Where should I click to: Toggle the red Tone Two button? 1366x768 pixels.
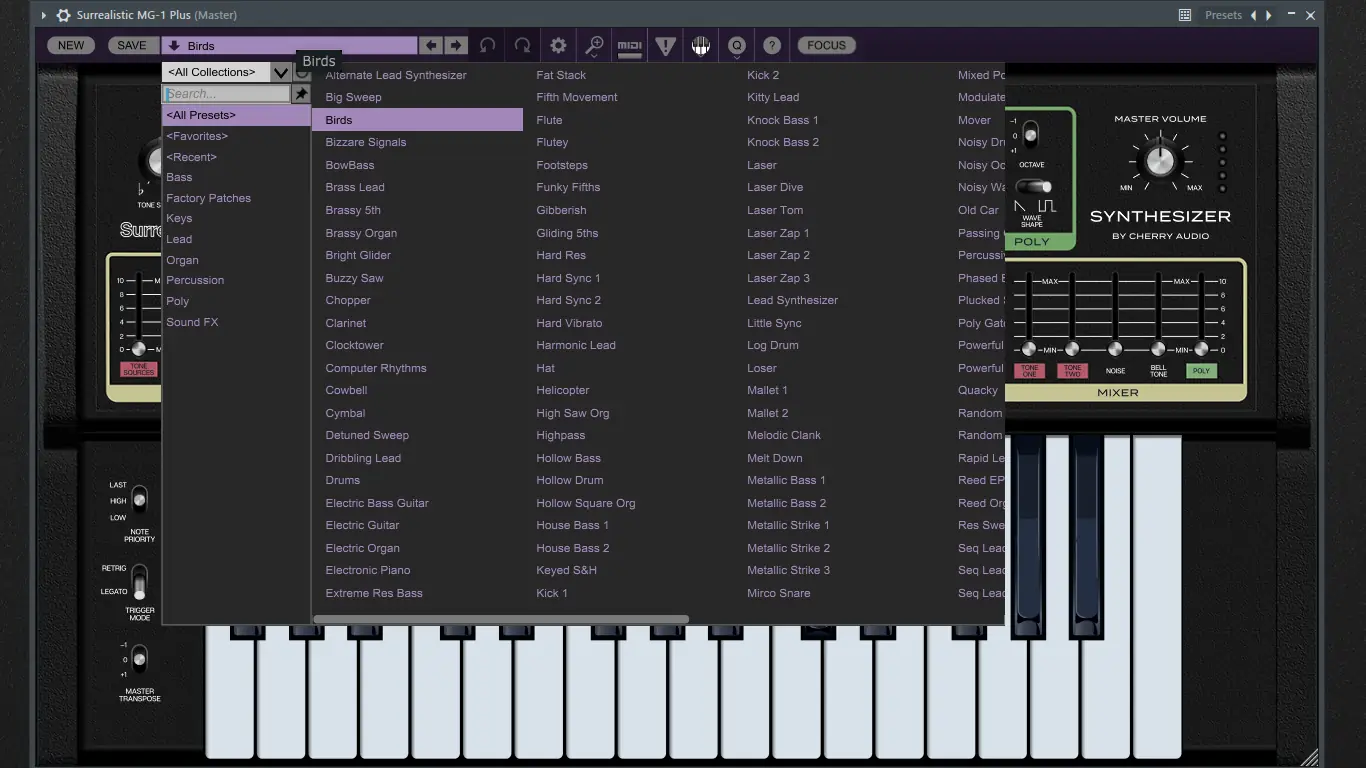coord(1072,371)
